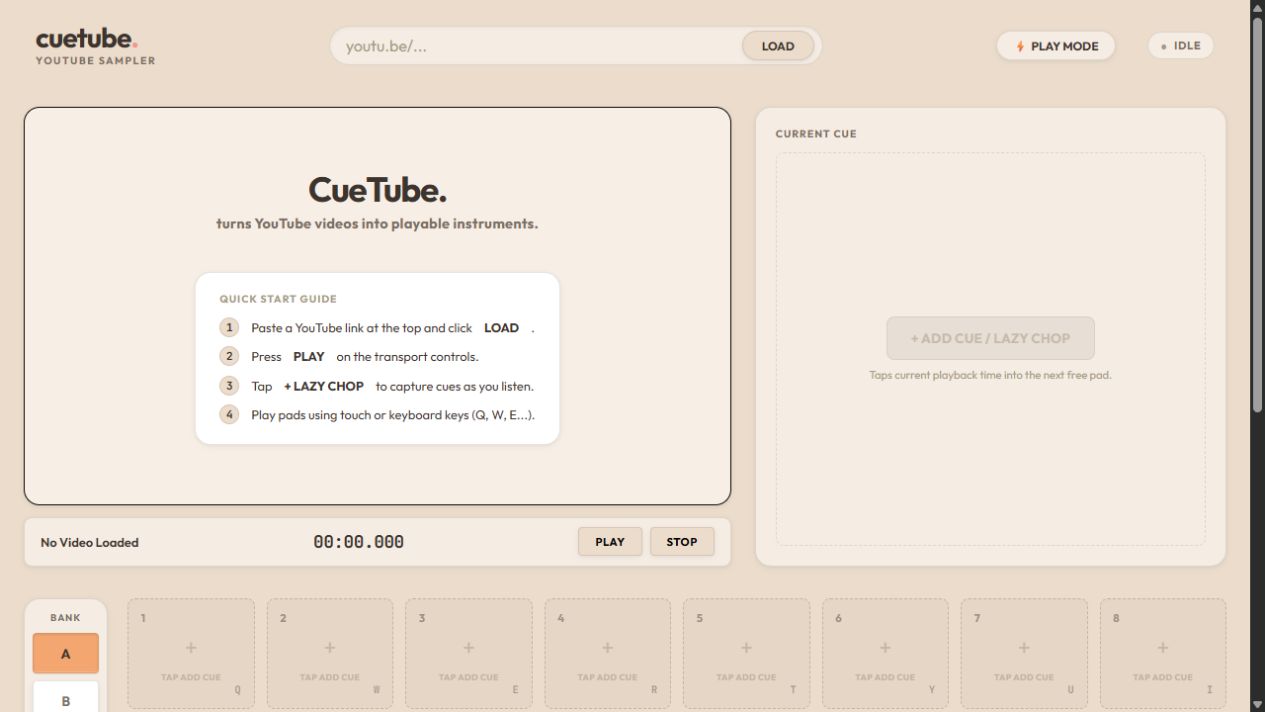Click the No Video Loaded label

pos(90,542)
